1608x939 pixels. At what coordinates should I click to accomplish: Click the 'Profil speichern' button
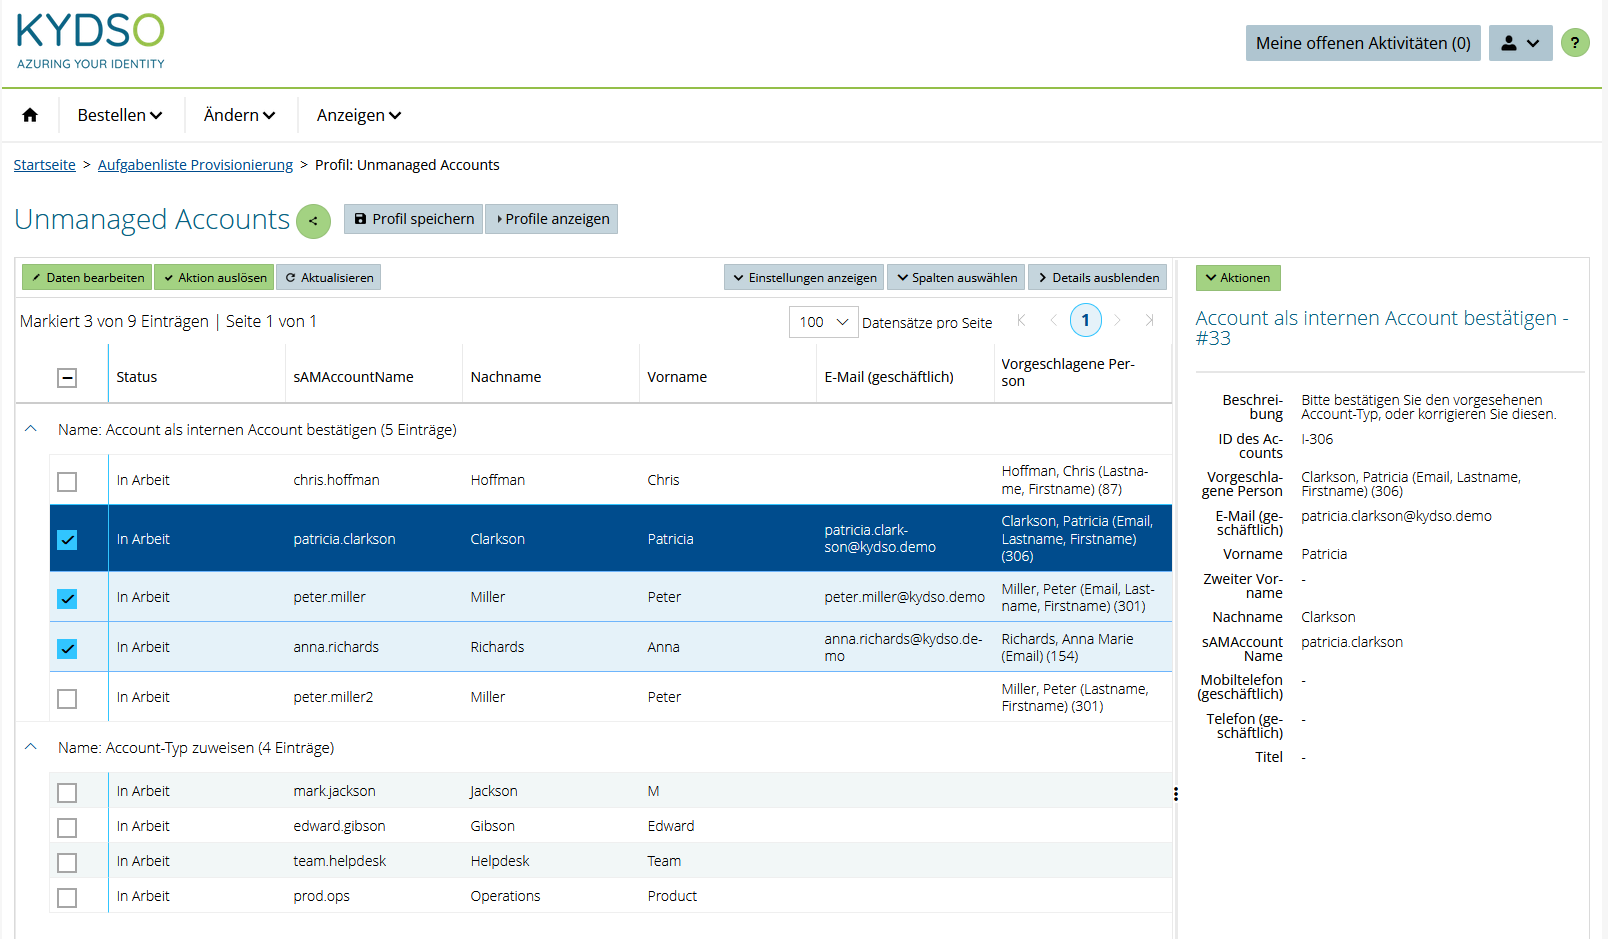point(413,219)
